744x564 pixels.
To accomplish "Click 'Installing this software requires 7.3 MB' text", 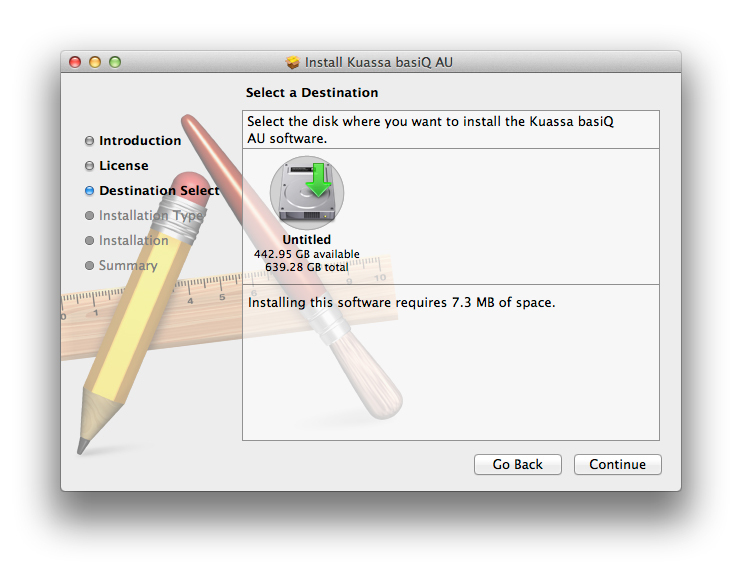I will [401, 303].
